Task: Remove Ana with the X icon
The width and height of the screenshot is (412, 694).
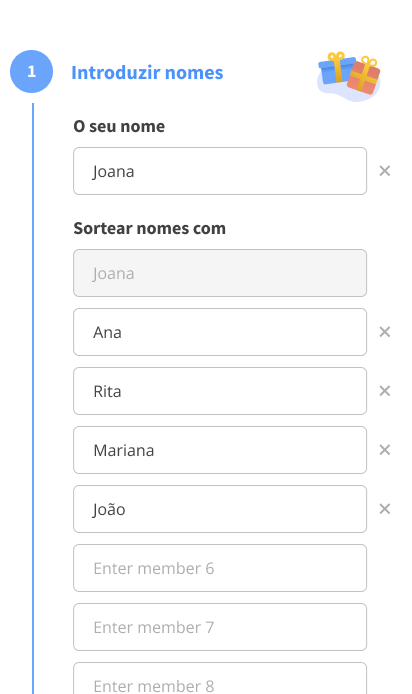Action: pyautogui.click(x=385, y=332)
